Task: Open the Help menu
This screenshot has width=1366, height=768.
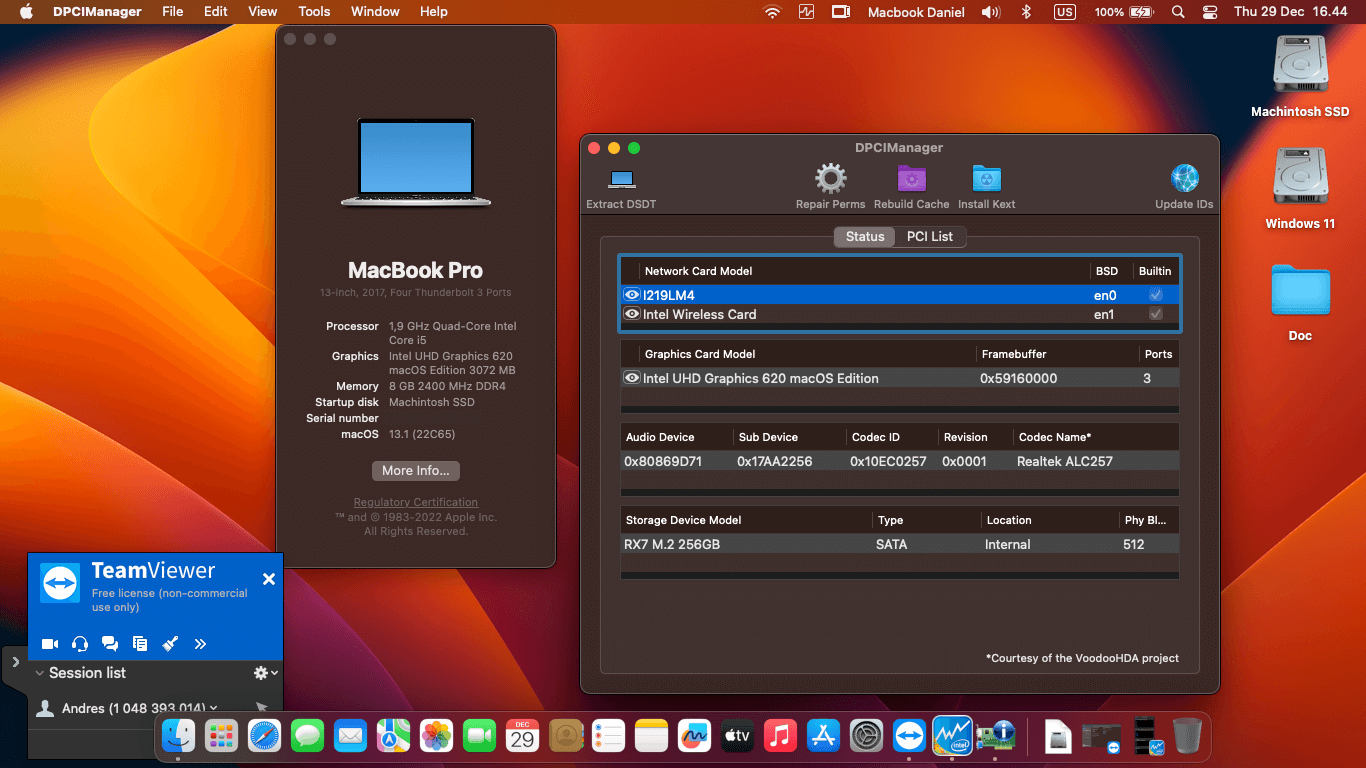Action: tap(434, 12)
